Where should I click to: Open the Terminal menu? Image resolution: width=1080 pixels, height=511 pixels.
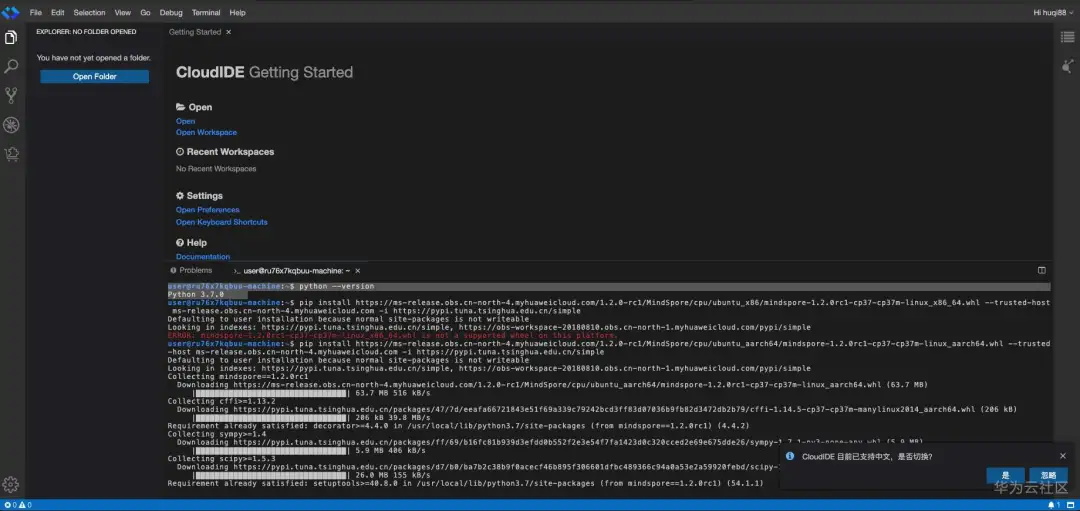(206, 13)
